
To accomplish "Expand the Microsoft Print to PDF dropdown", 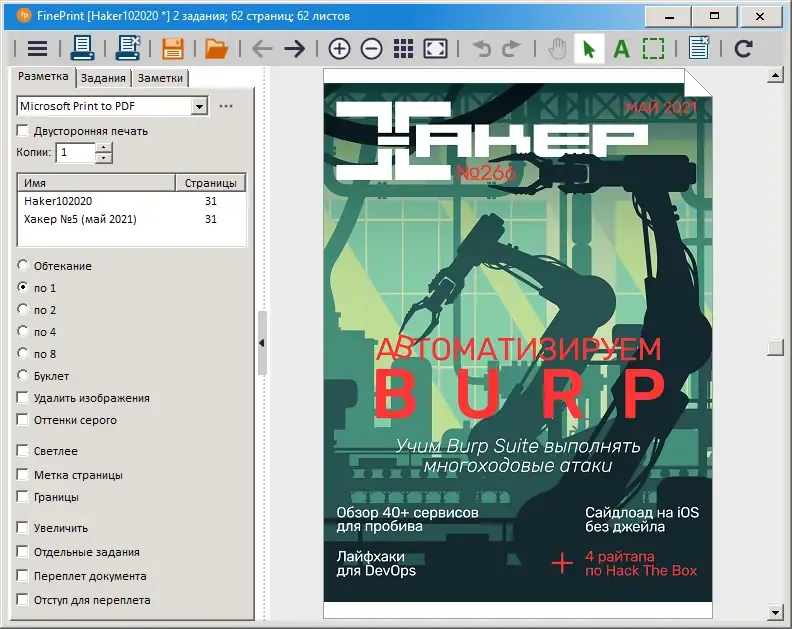I will (x=200, y=106).
